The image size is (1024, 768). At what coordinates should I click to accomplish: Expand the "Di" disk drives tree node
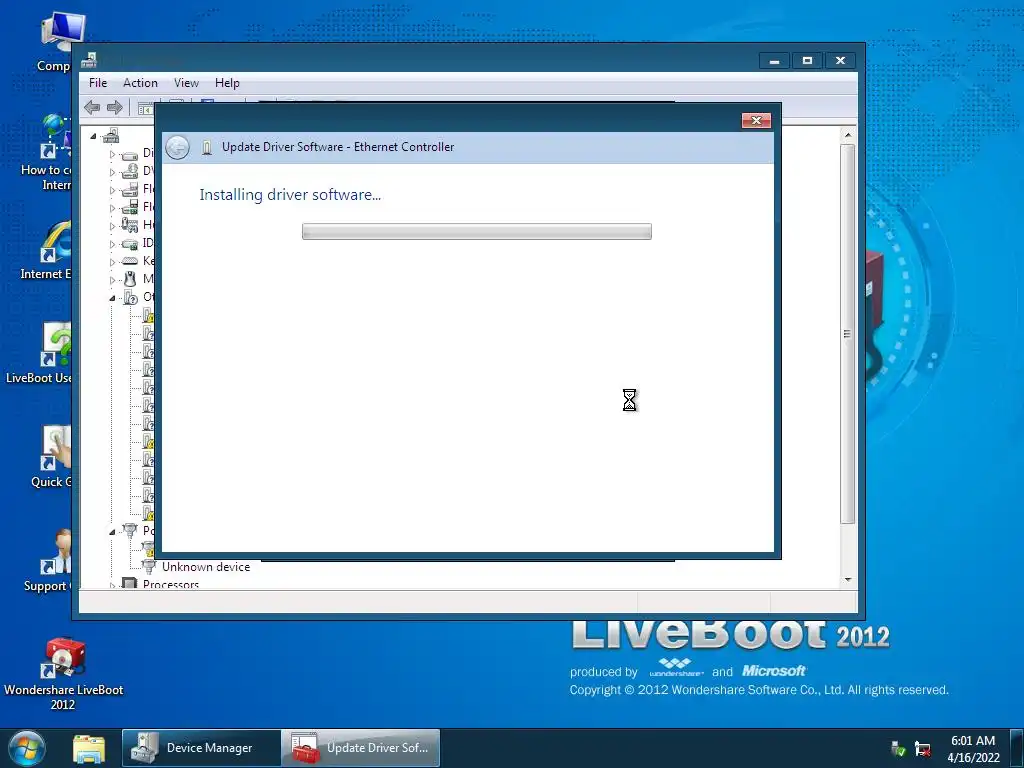(112, 154)
